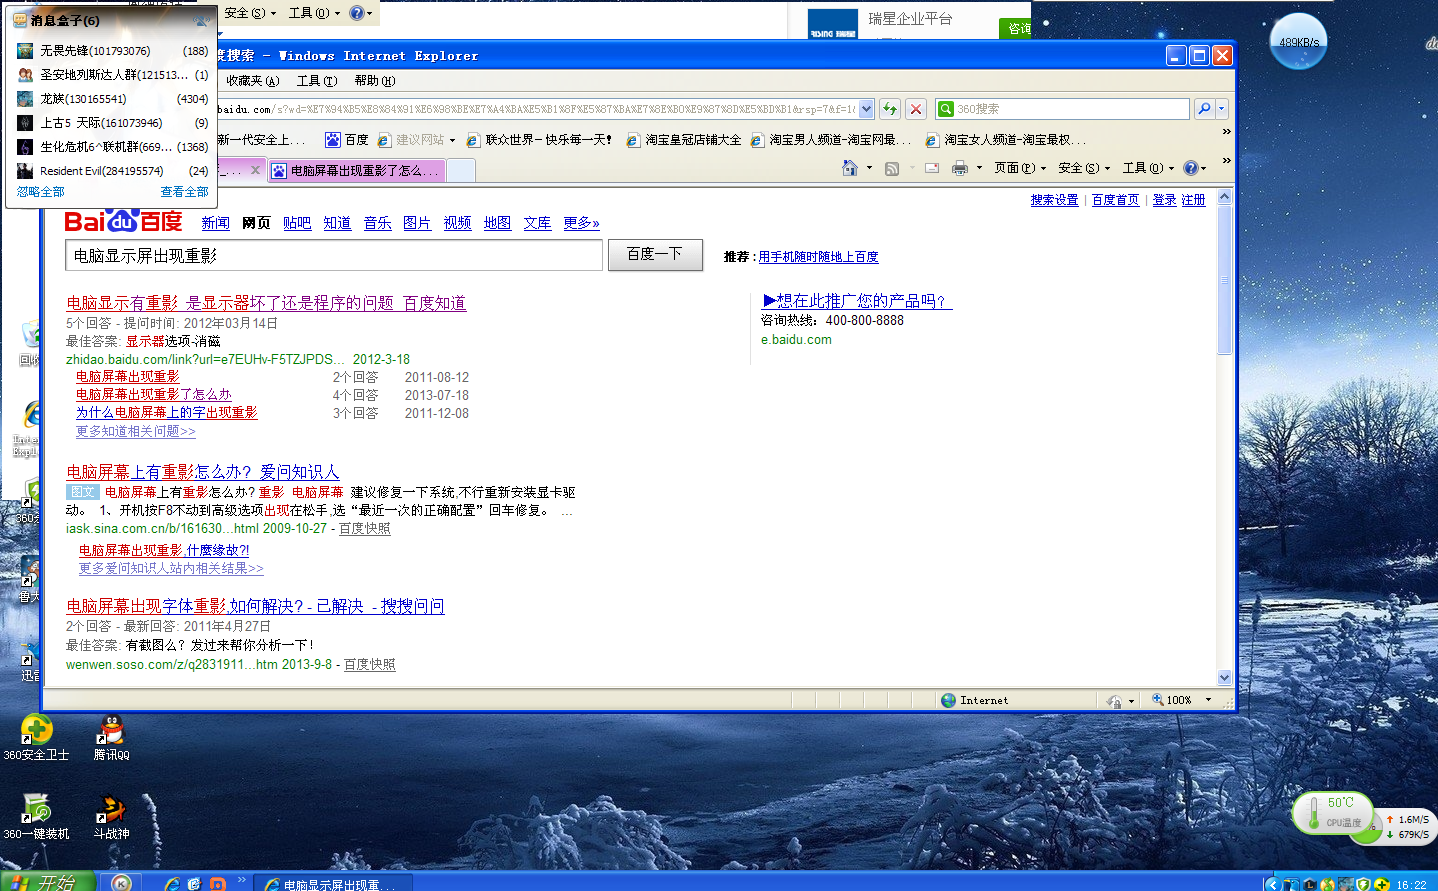This screenshot has height=891, width=1438.
Task: Open 用手机随时随地上百度 link
Action: 818,257
